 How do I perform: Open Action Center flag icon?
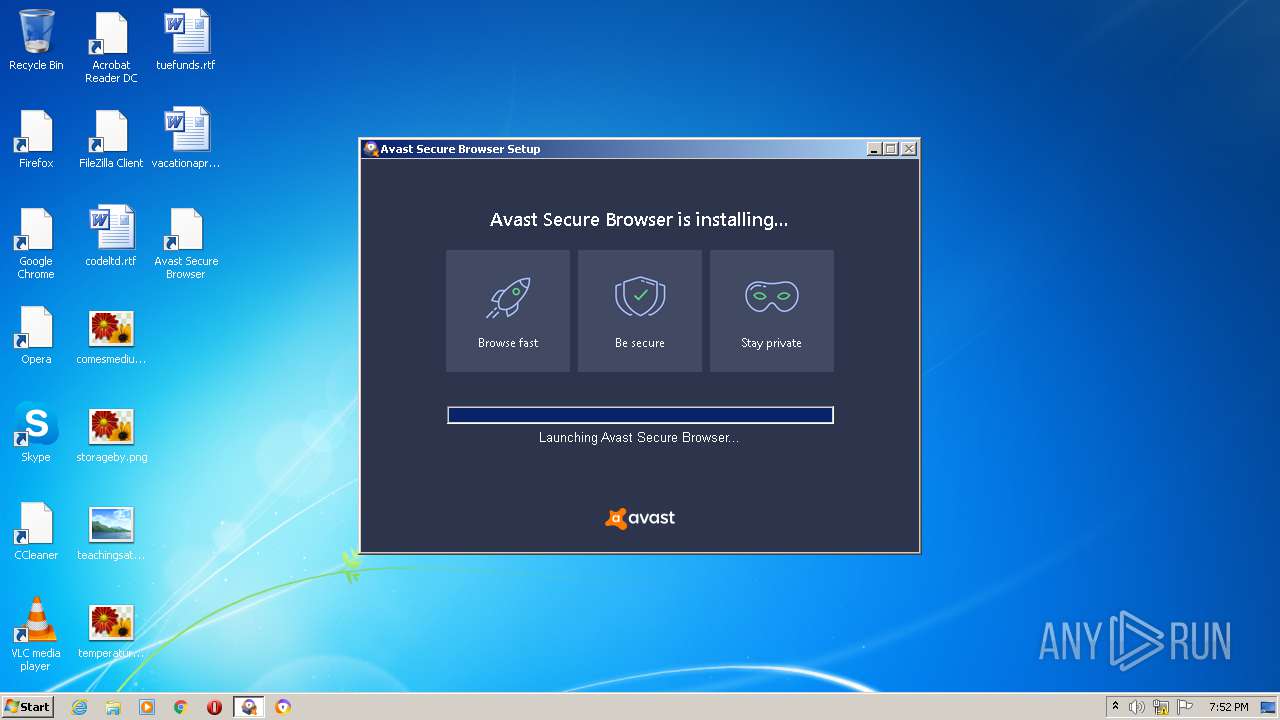[1185, 707]
